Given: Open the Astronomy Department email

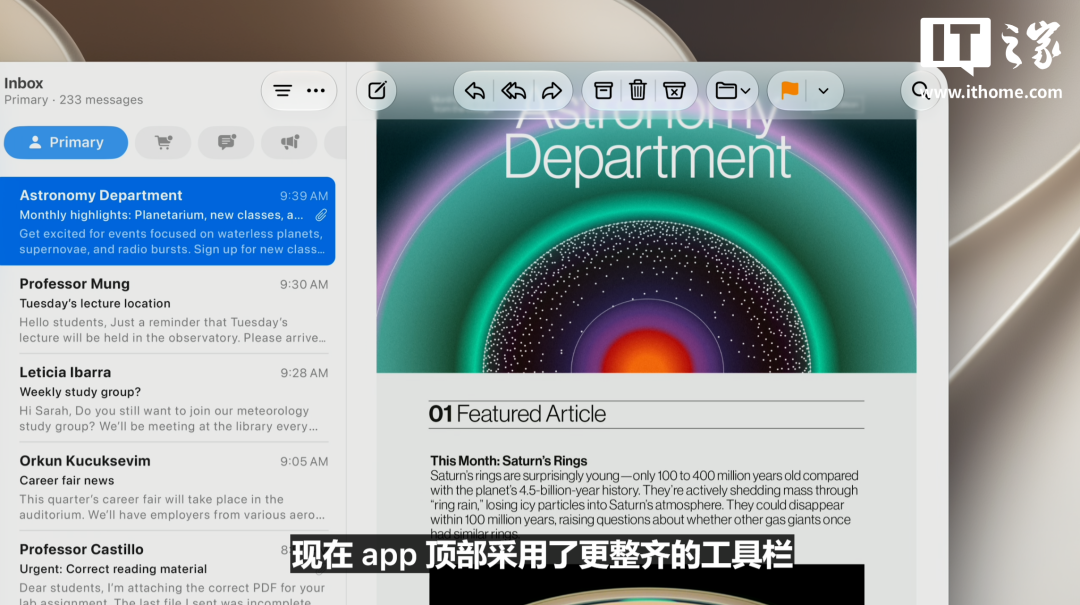Looking at the screenshot, I should 167,221.
